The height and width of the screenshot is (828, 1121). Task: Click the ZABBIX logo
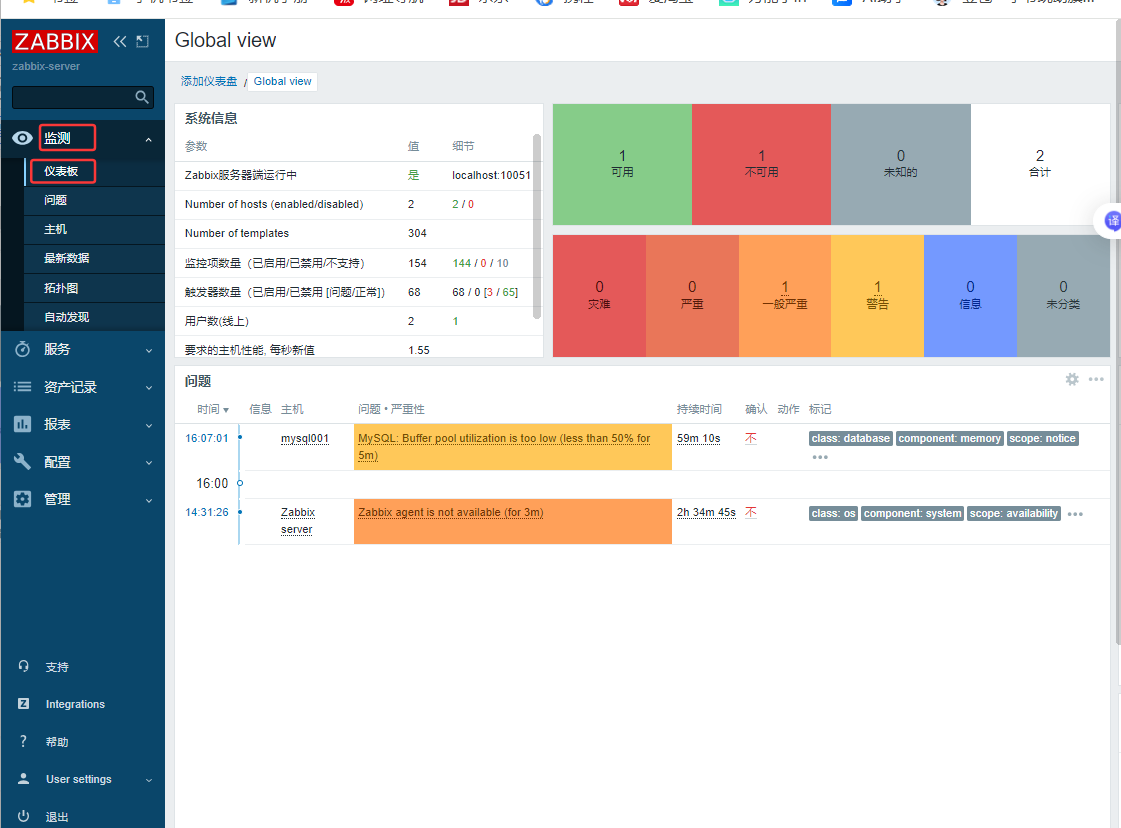(54, 41)
